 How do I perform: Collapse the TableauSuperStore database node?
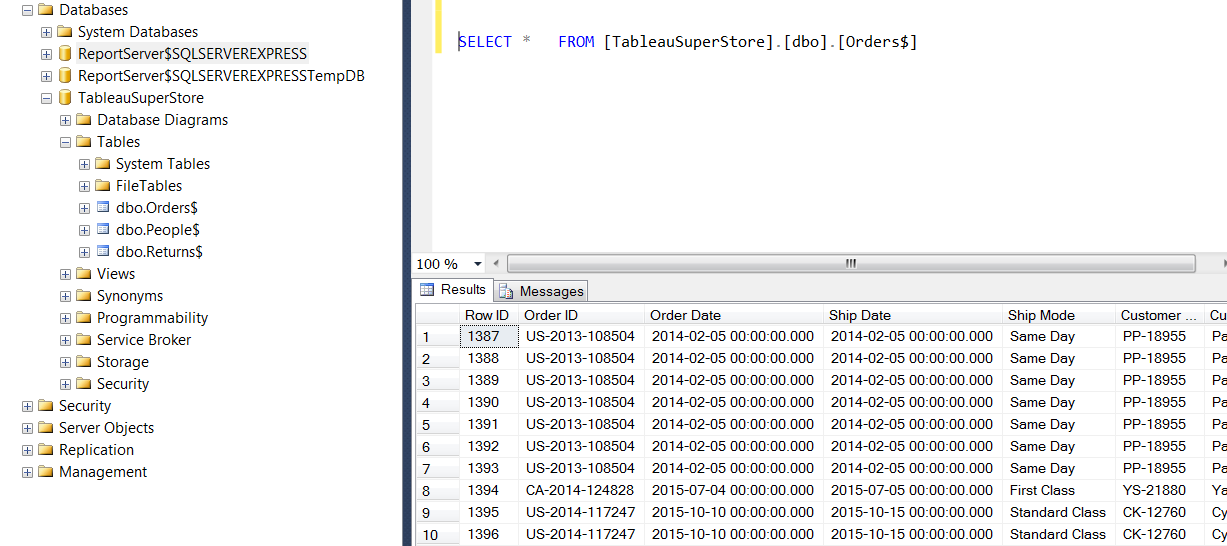point(46,98)
